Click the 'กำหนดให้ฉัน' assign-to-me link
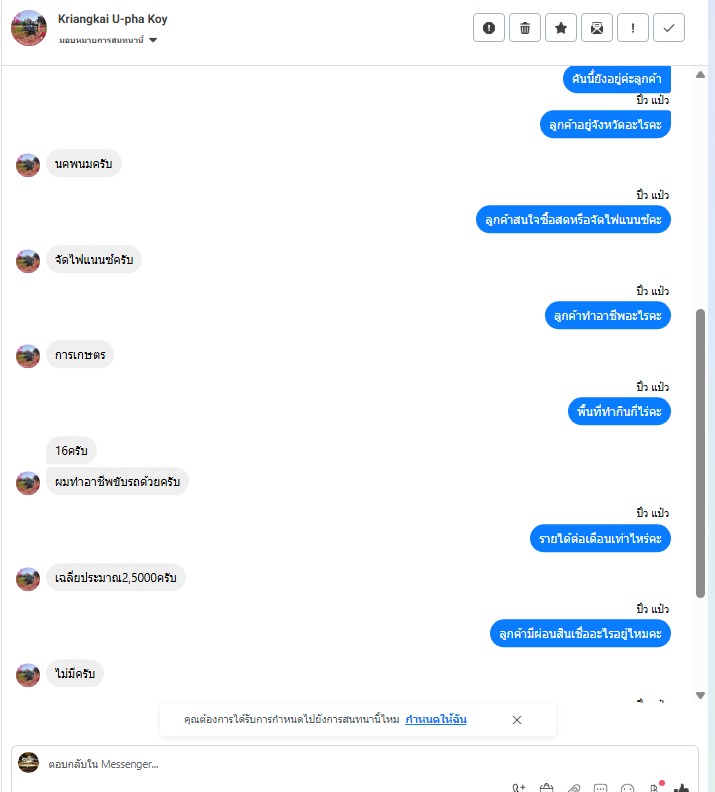Image resolution: width=715 pixels, height=792 pixels. point(436,719)
